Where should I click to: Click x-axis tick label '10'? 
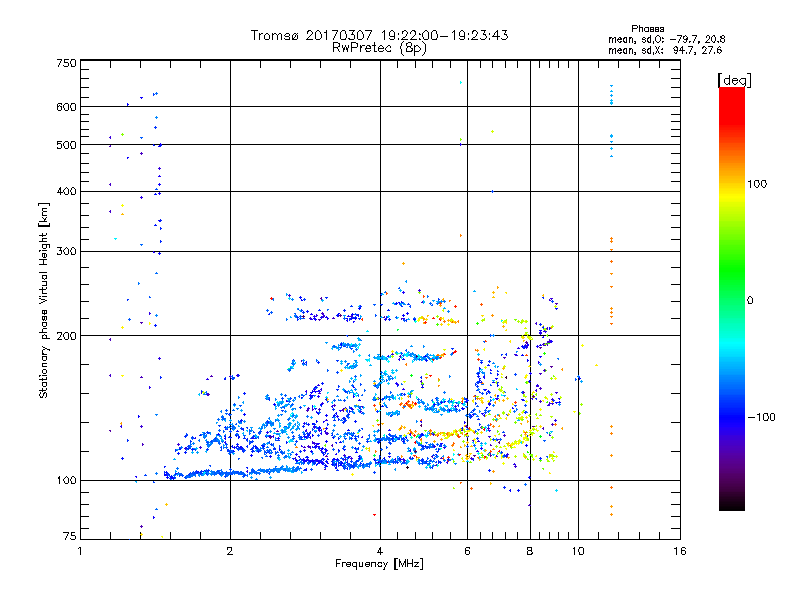578,551
